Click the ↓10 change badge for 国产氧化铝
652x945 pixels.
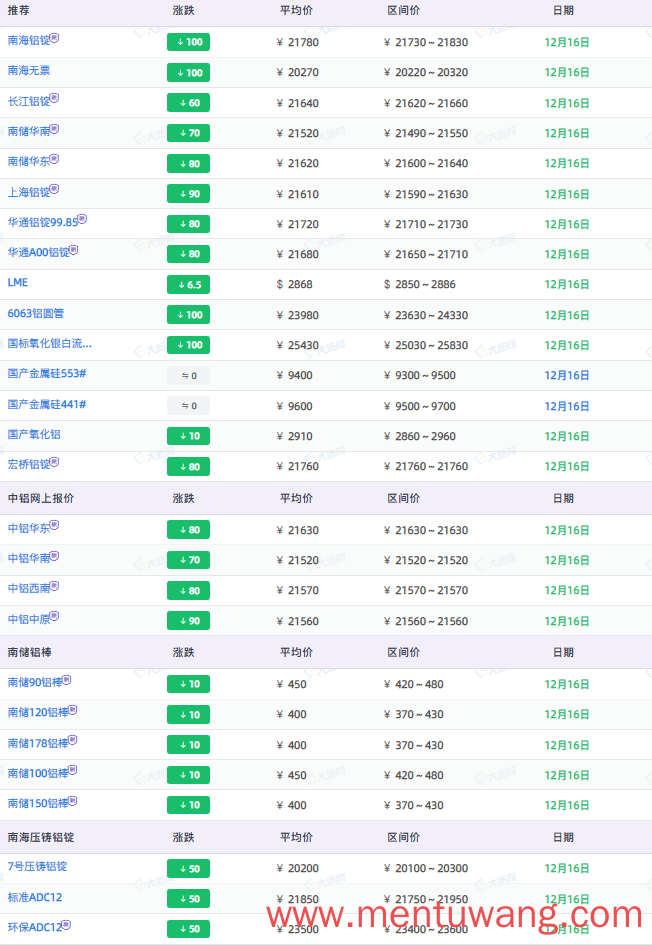pyautogui.click(x=189, y=436)
